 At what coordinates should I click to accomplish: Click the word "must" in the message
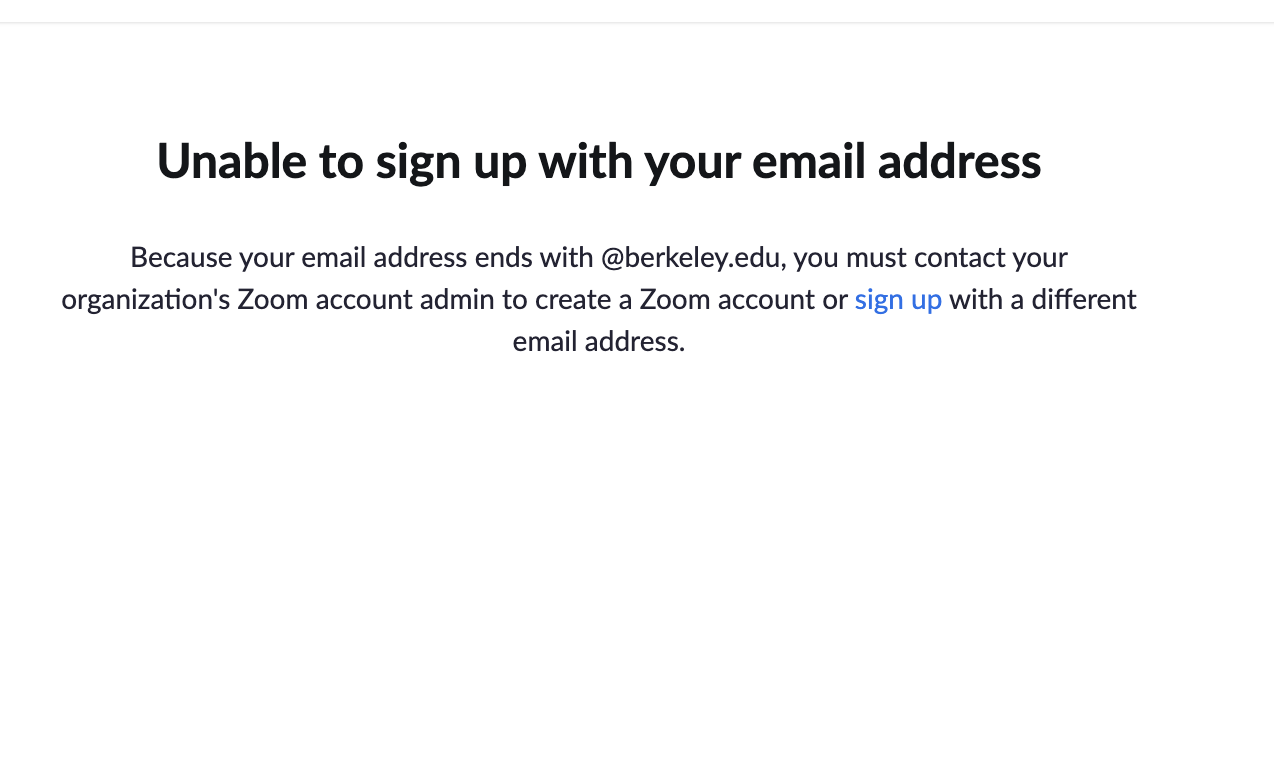[876, 258]
